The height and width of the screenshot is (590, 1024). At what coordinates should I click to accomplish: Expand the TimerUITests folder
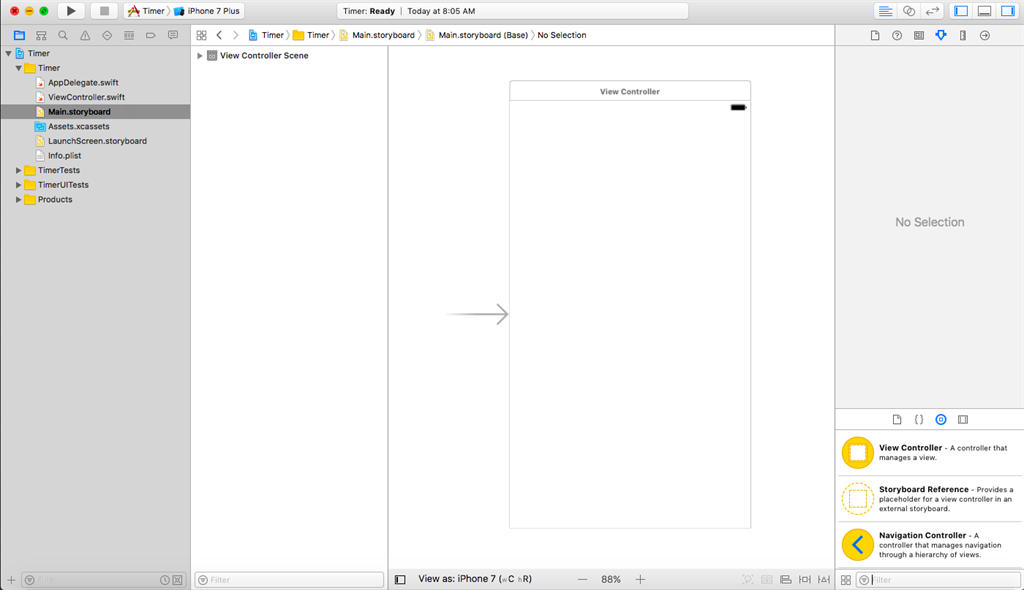click(19, 185)
